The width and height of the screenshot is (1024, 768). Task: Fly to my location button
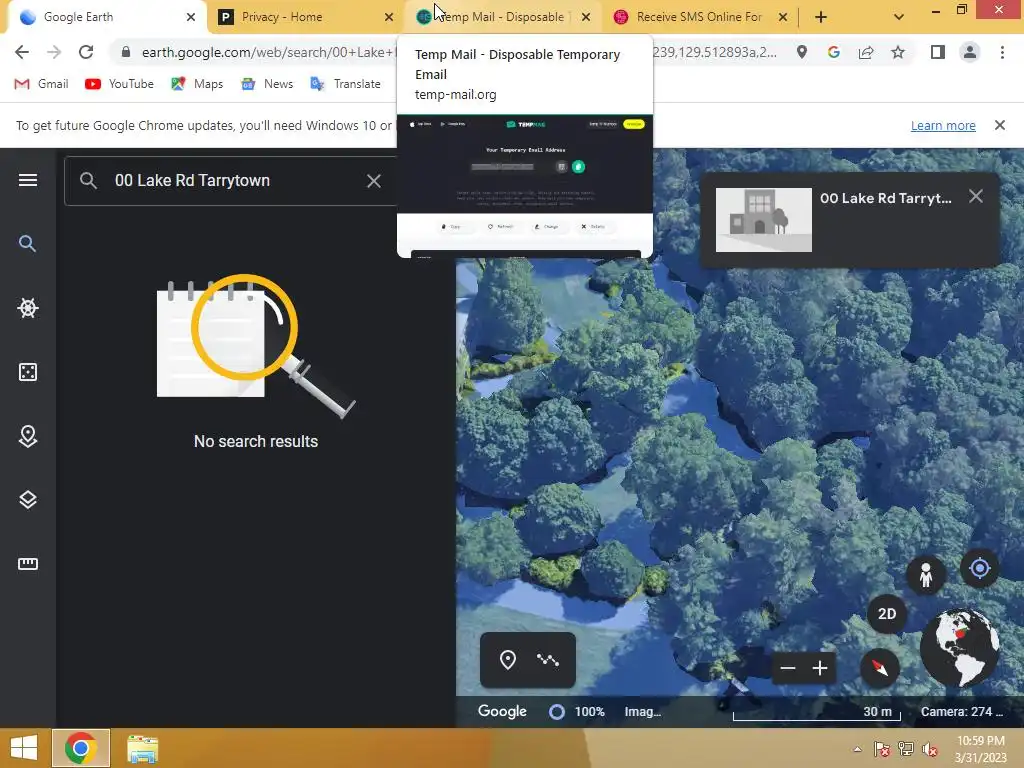tap(980, 568)
